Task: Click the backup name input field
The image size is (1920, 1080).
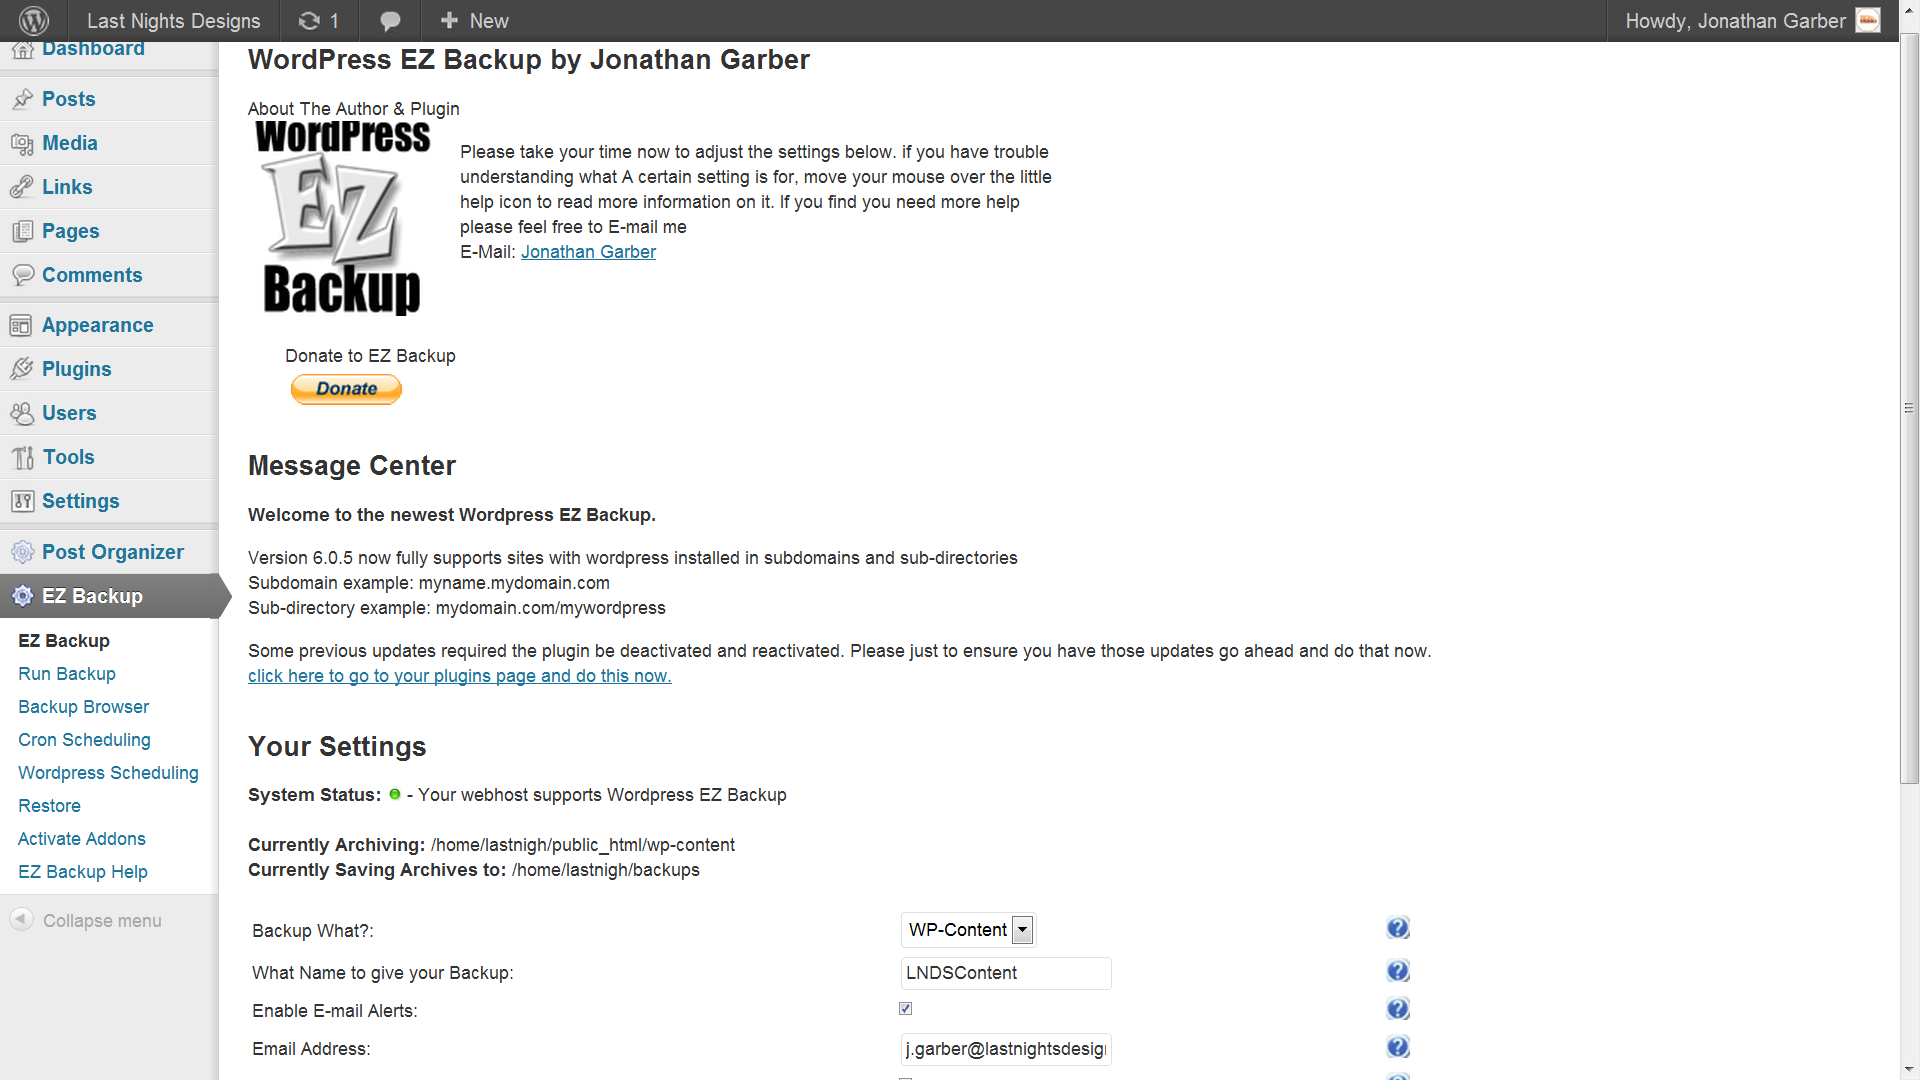Action: (1006, 973)
